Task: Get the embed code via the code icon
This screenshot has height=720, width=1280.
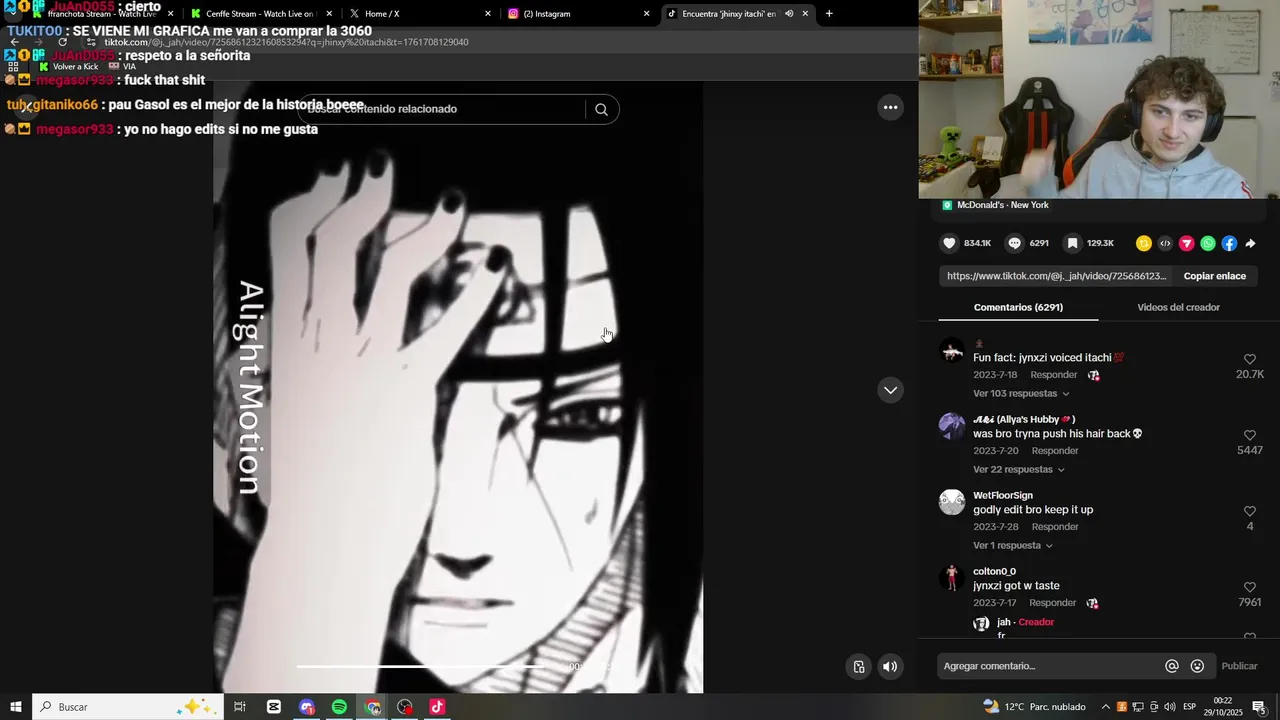Action: coord(1165,243)
